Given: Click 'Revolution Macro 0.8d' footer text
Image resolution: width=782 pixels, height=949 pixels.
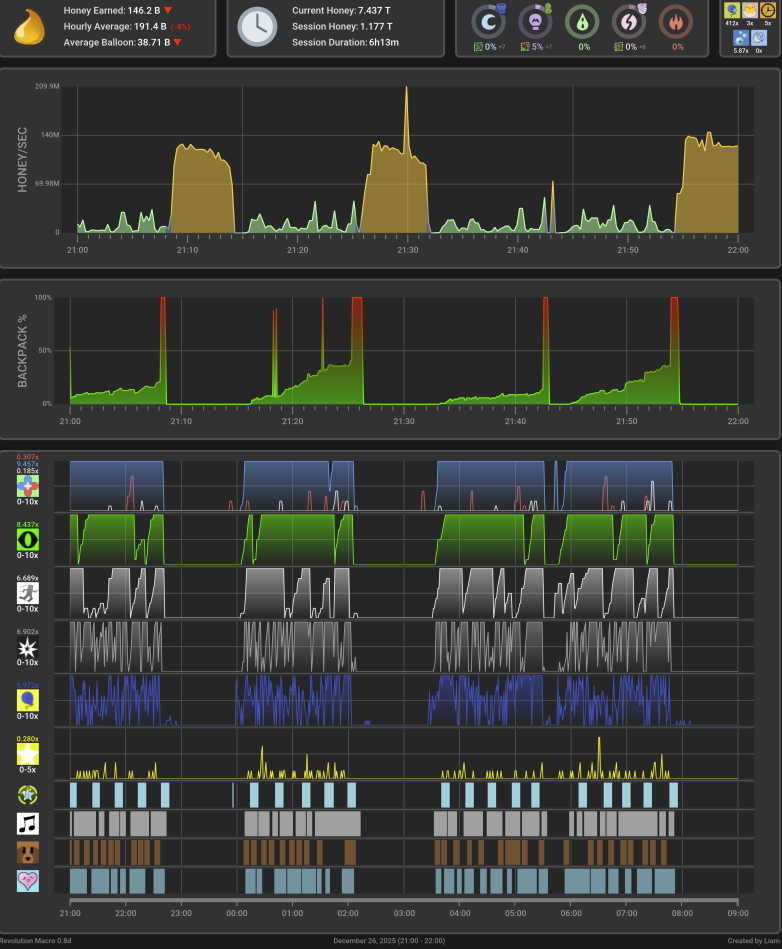Looking at the screenshot, I should [x=36, y=941].
